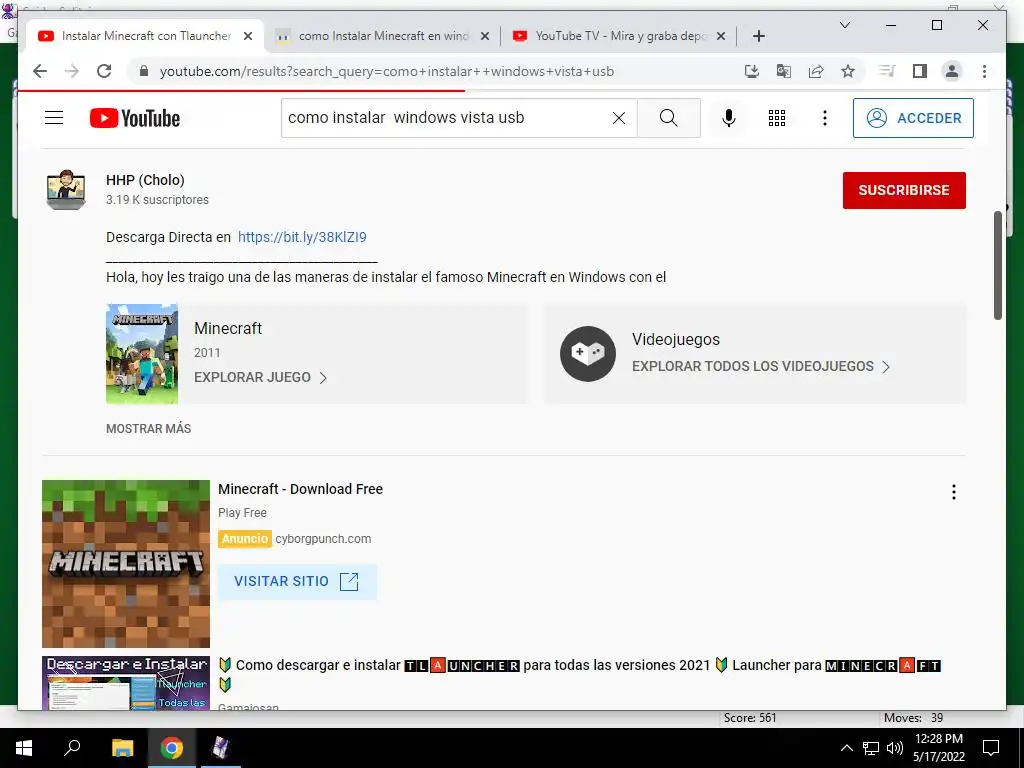The image size is (1024, 768).
Task: Open volume control tray icon
Action: pos(895,748)
